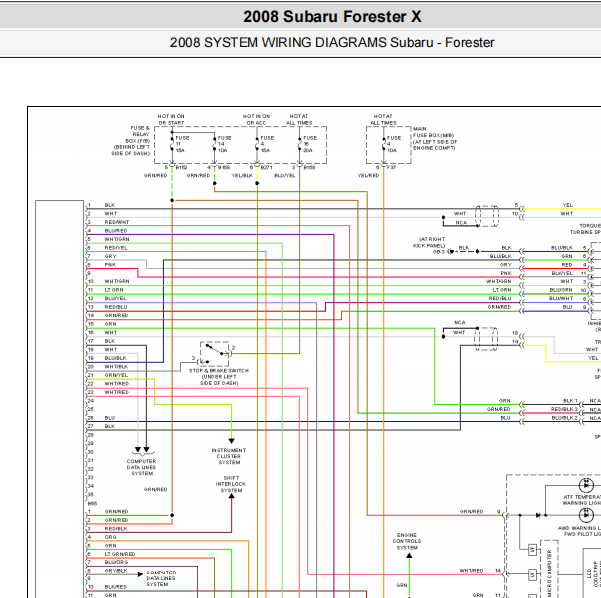Select the 'MAIN FUSE BOX (M/B)' description
Screen dimensions: 601x598
pyautogui.click(x=435, y=138)
